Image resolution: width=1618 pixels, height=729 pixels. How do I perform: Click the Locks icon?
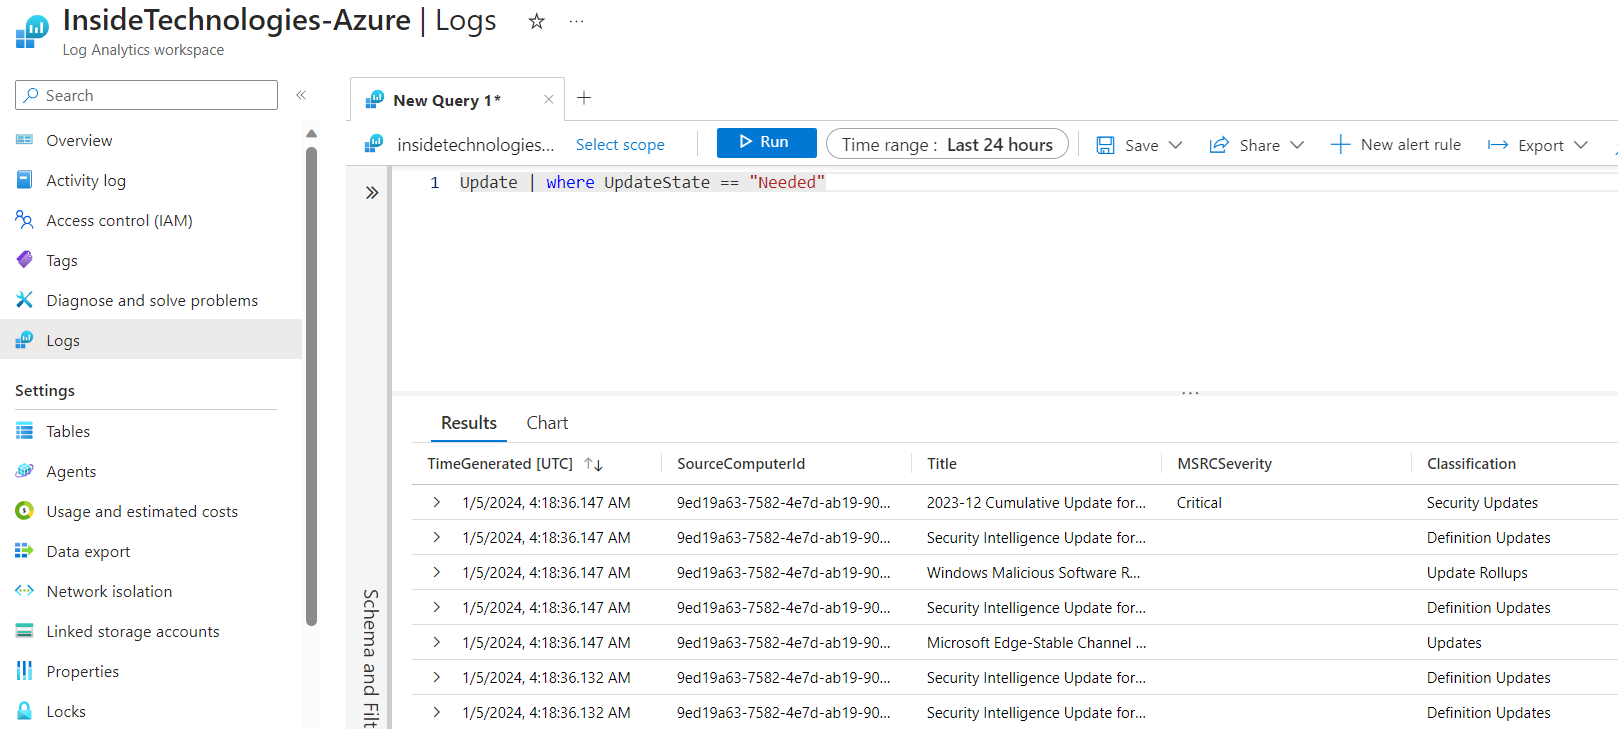24,711
